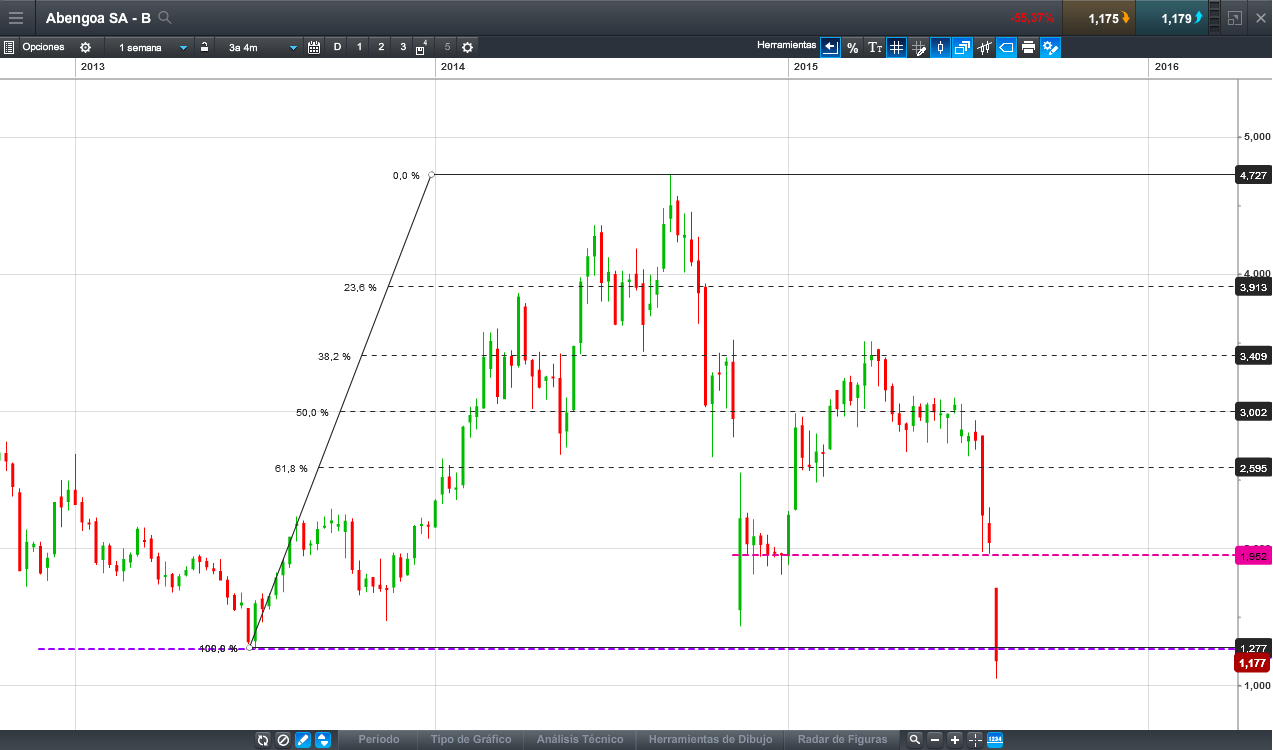1273x750 pixels.
Task: Toggle text labels tool
Action: 874,47
